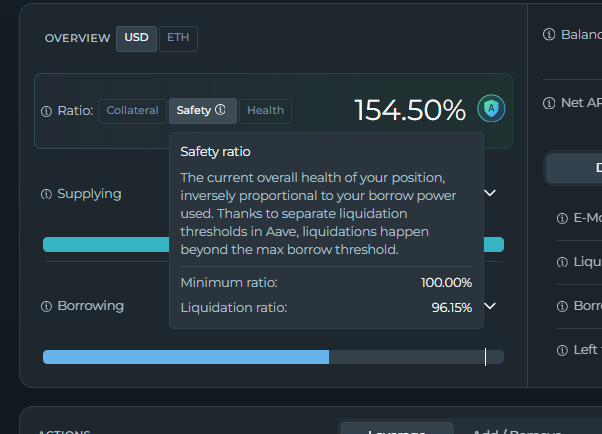This screenshot has height=434, width=602.
Task: Click the info icon next to Balance
Action: pyautogui.click(x=548, y=35)
